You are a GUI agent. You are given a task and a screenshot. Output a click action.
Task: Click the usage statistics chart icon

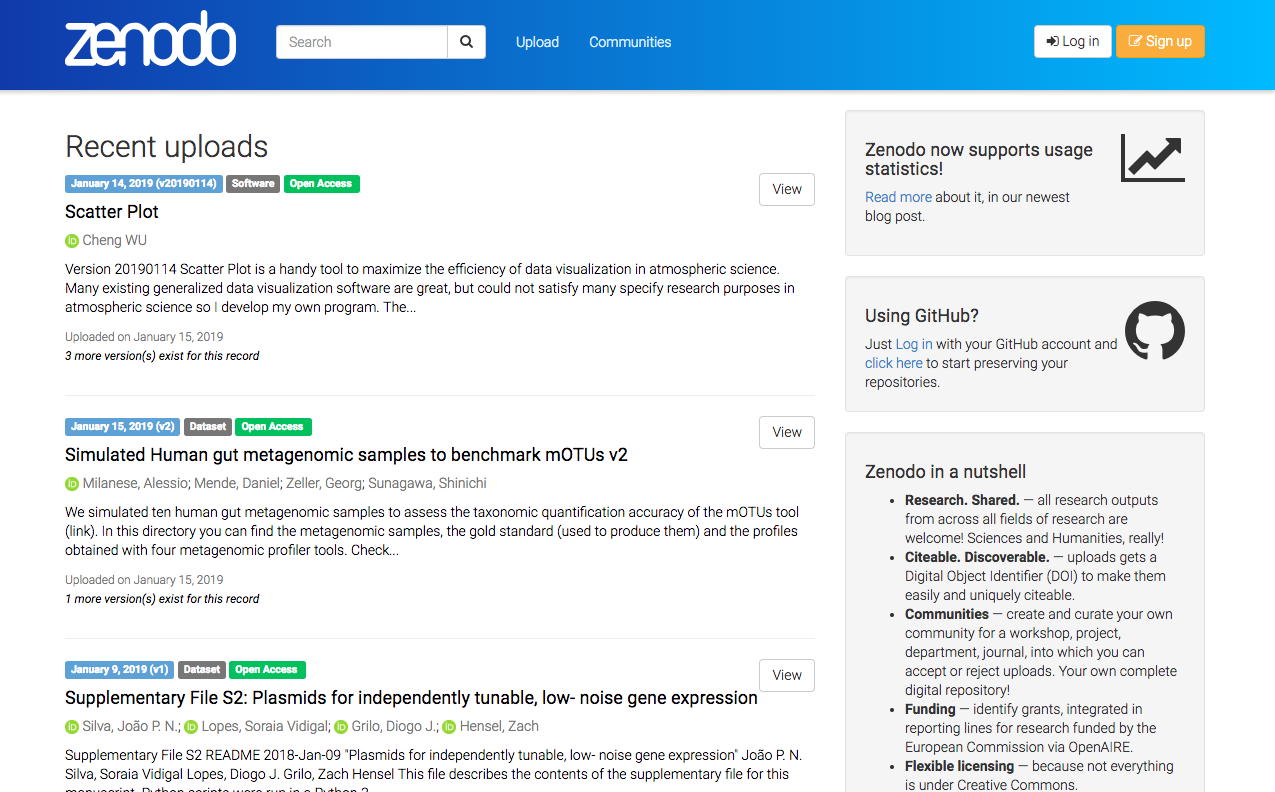[1152, 158]
